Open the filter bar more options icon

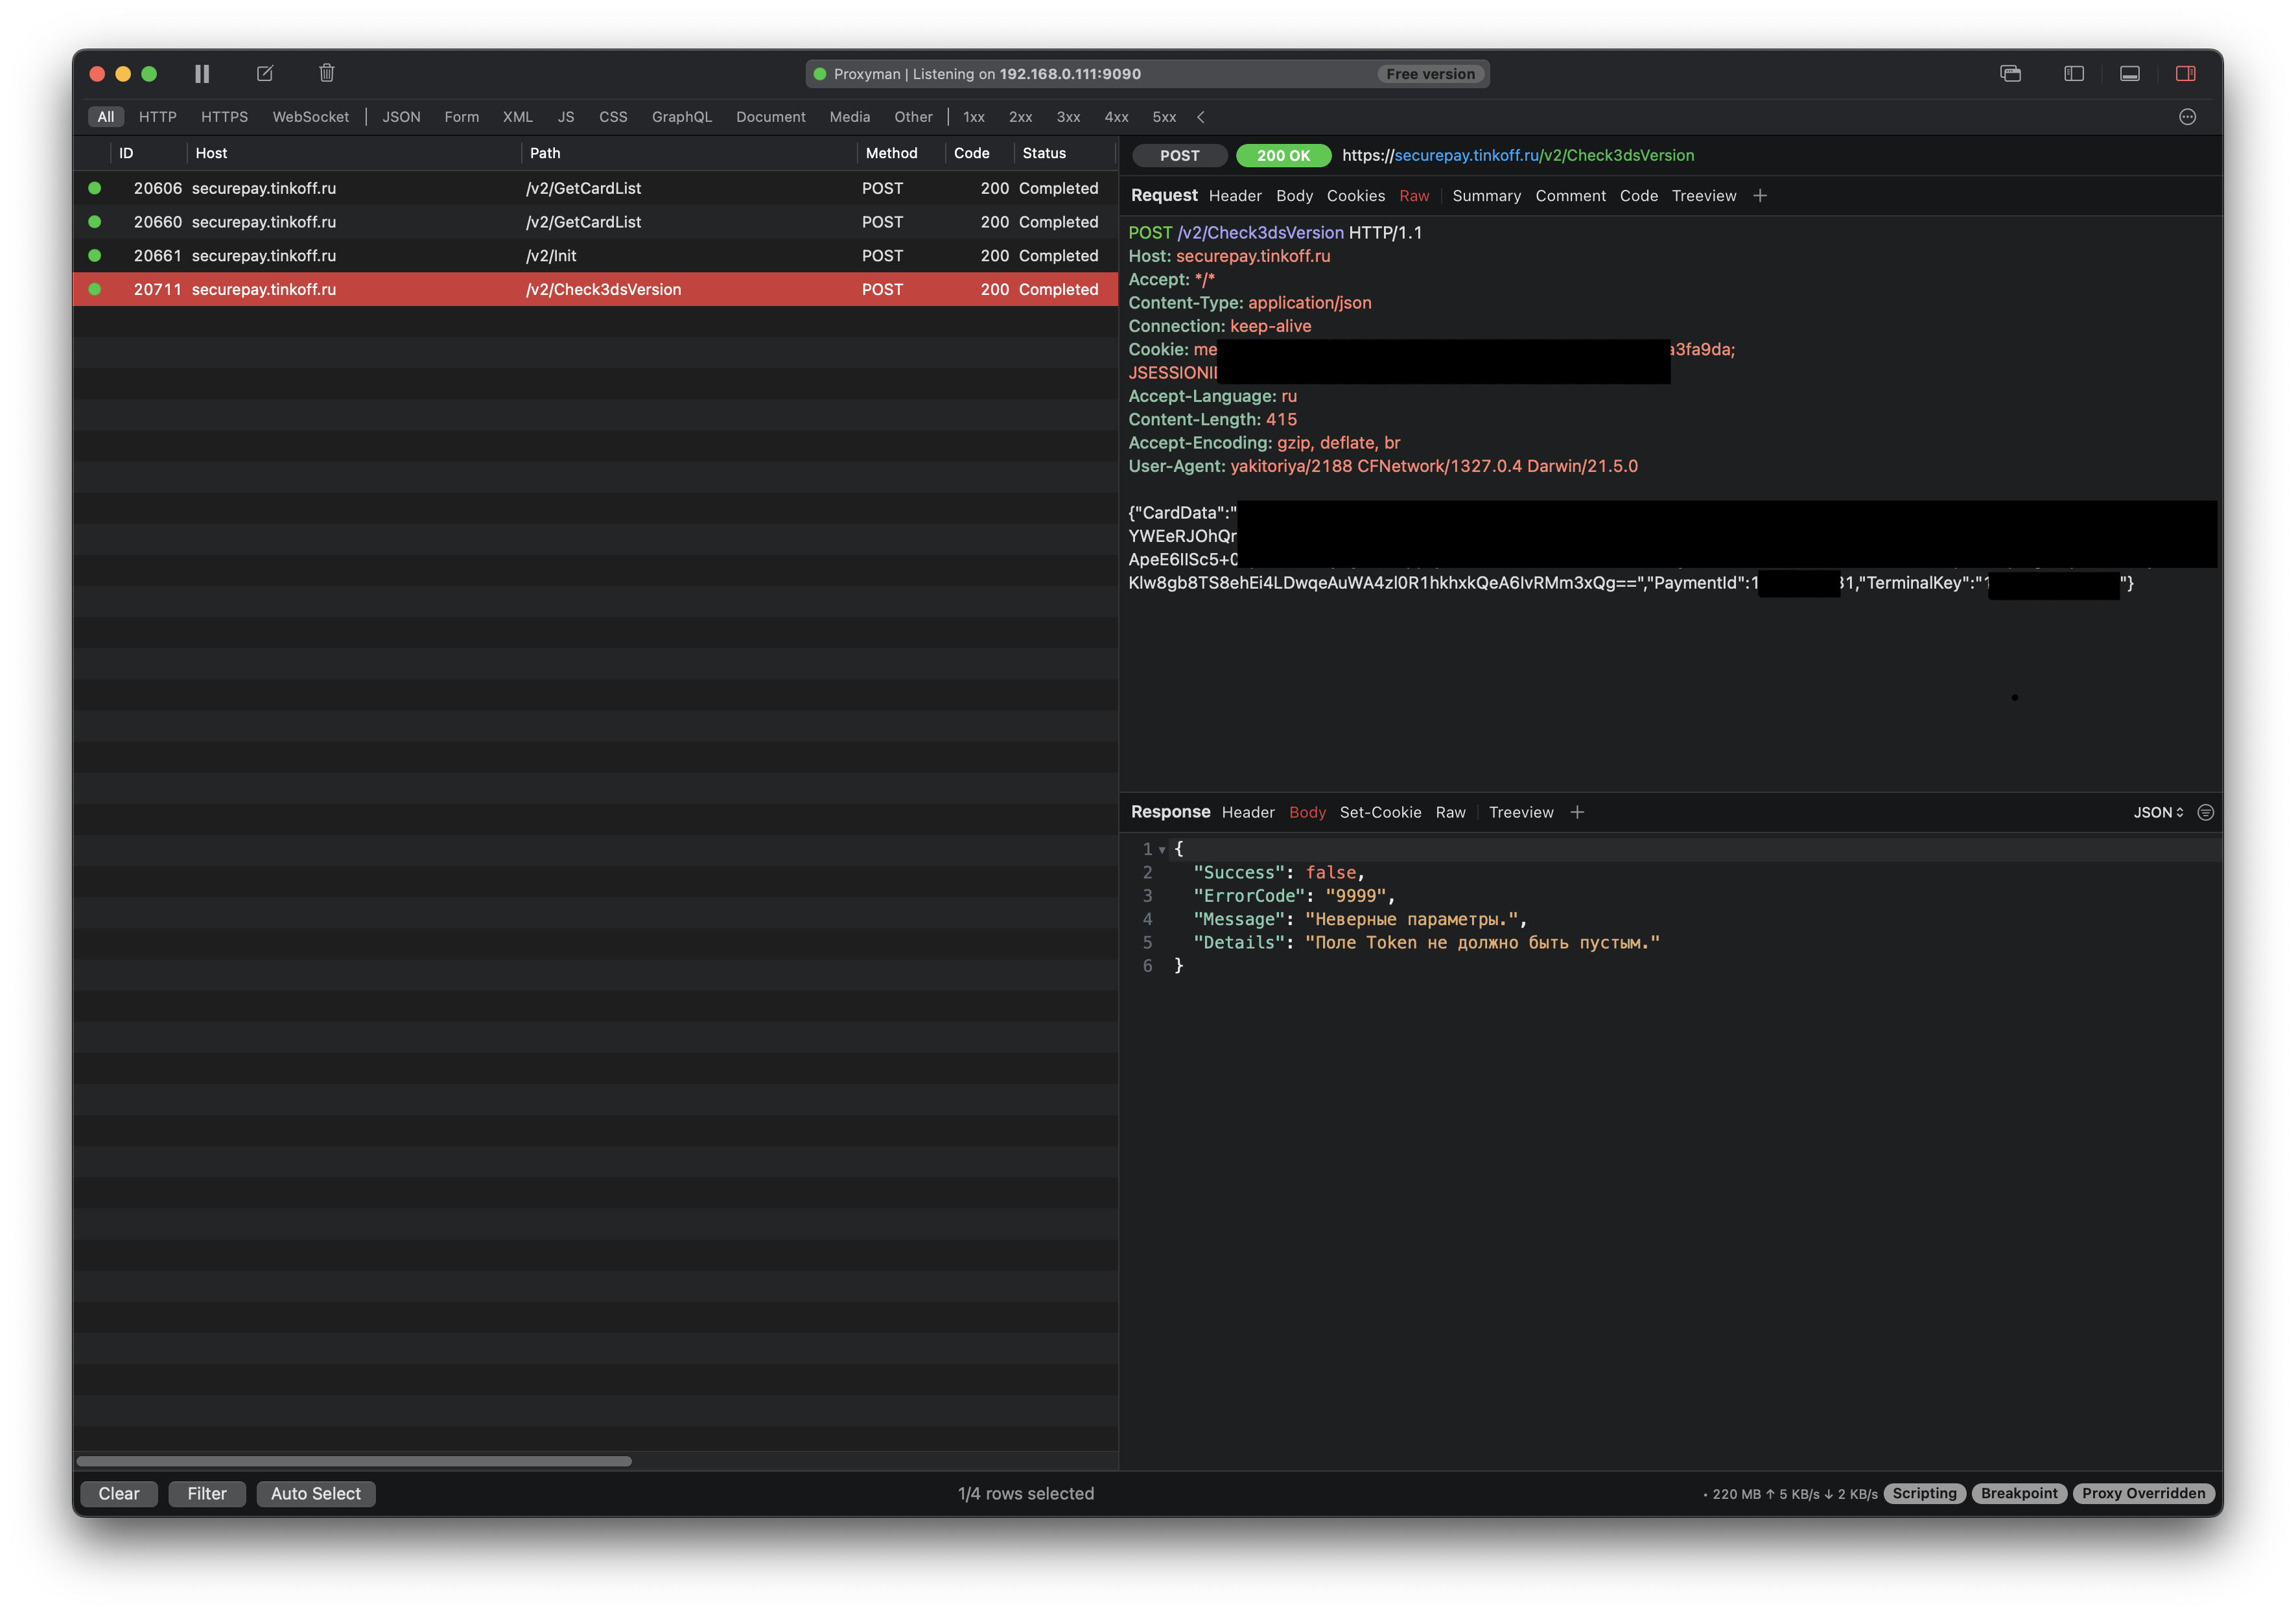click(x=2187, y=117)
